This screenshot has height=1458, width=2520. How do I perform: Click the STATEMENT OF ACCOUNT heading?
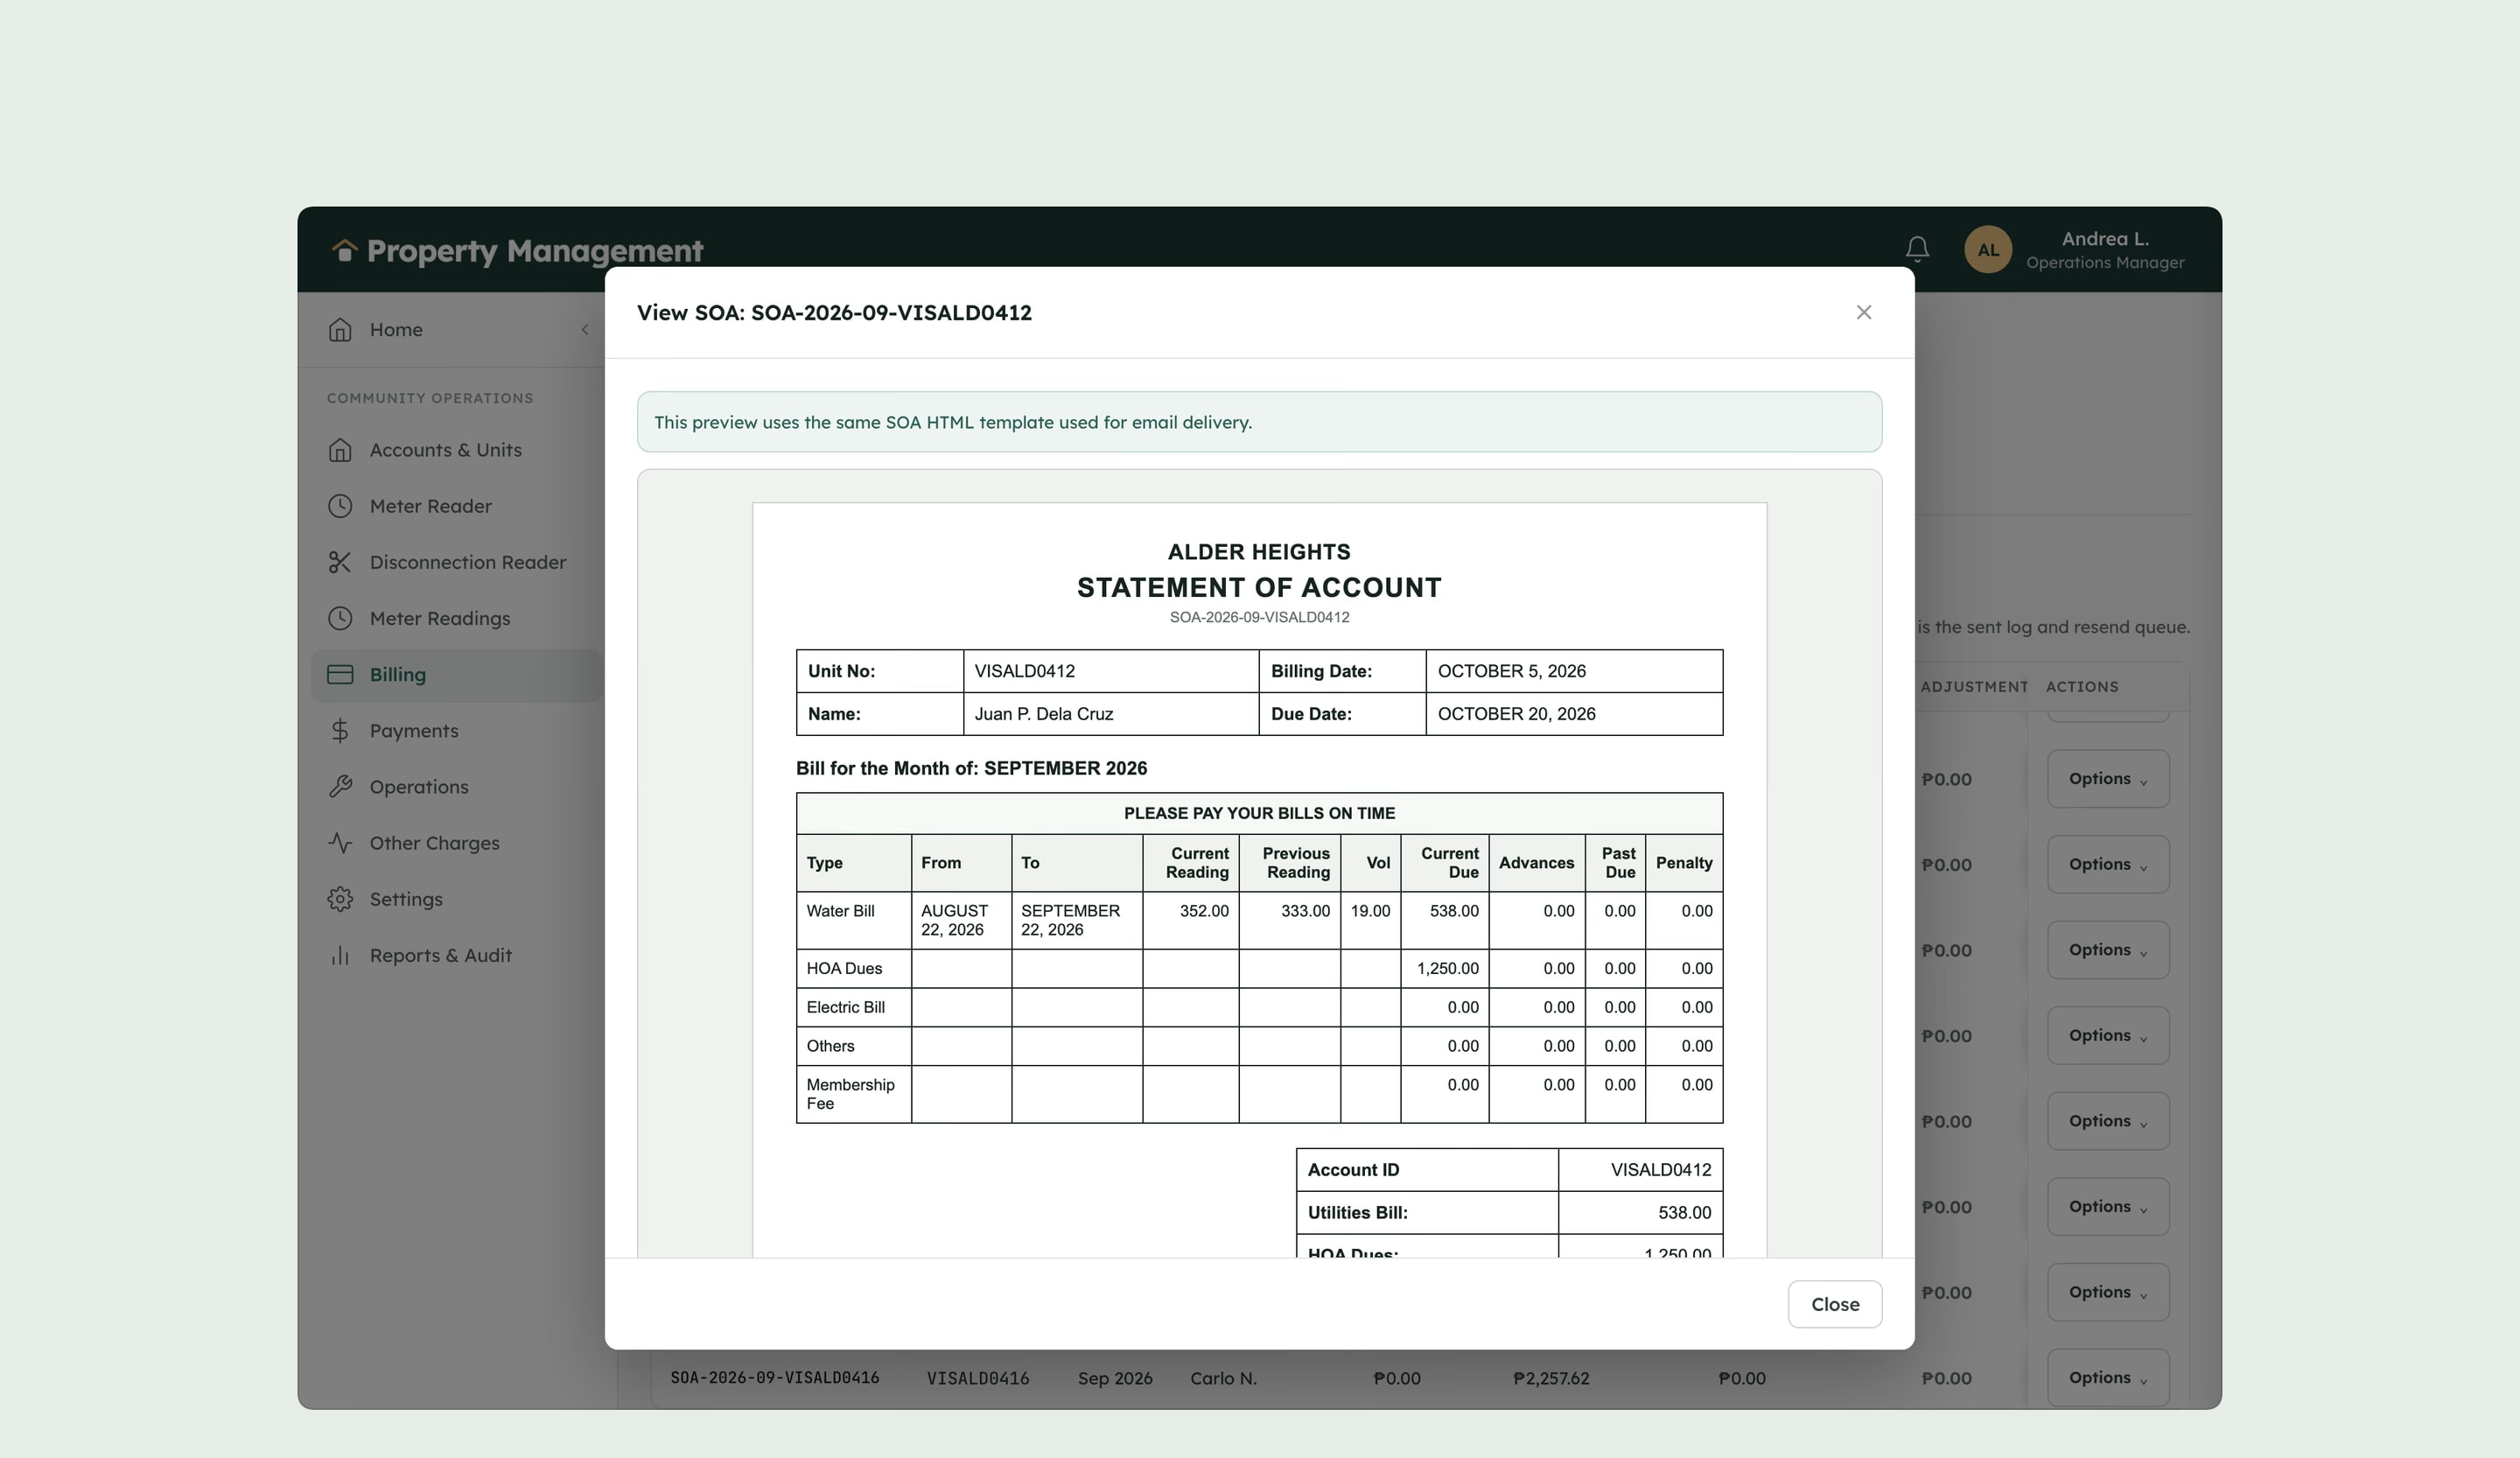coord(1259,587)
